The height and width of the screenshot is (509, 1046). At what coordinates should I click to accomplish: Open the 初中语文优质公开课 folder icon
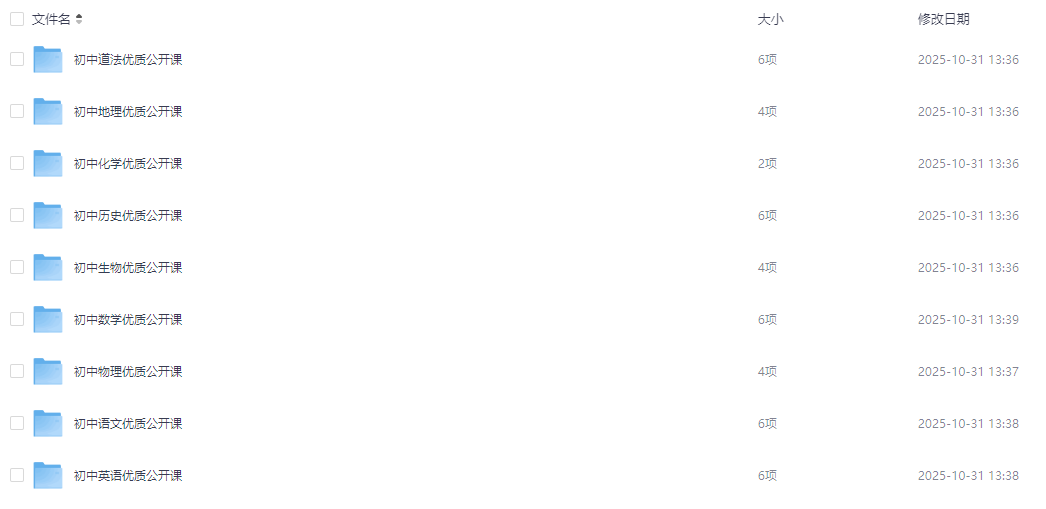pyautogui.click(x=48, y=424)
